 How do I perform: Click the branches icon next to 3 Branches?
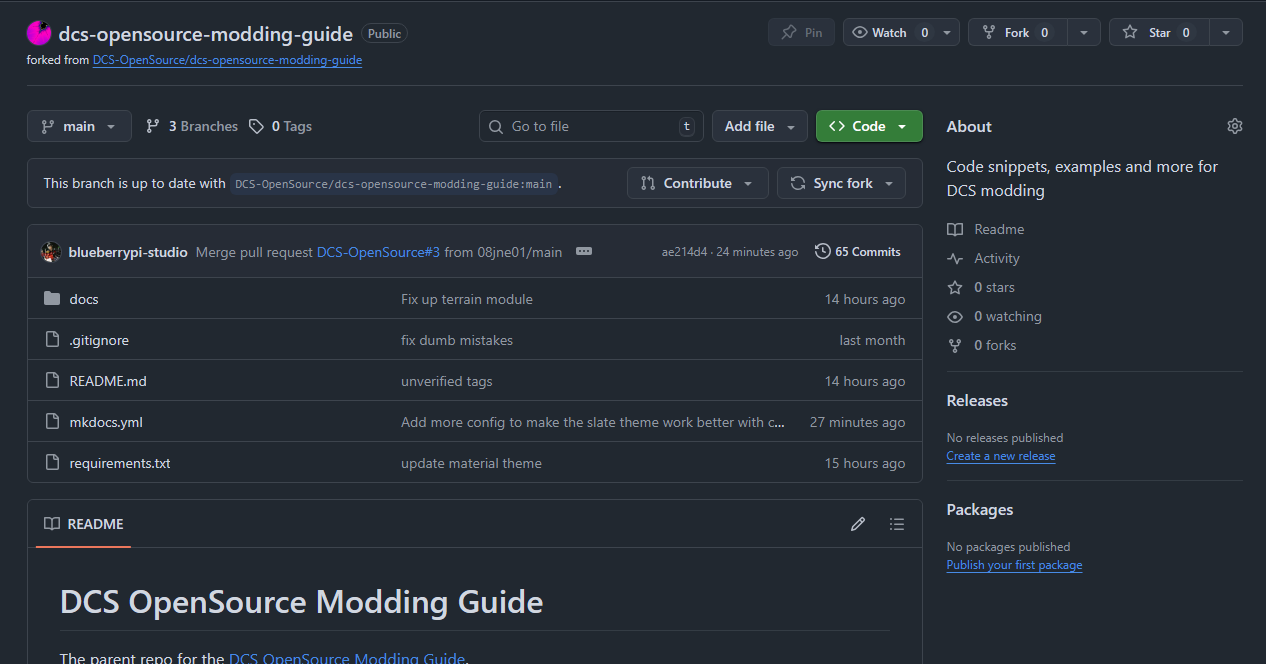click(153, 126)
